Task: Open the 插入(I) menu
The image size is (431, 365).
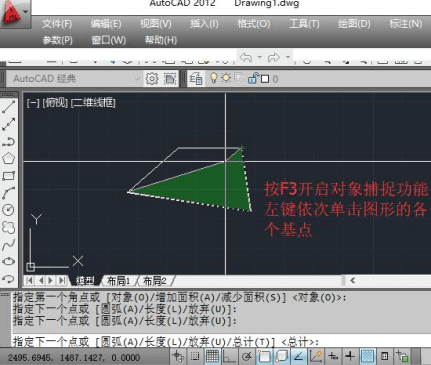Action: [204, 24]
